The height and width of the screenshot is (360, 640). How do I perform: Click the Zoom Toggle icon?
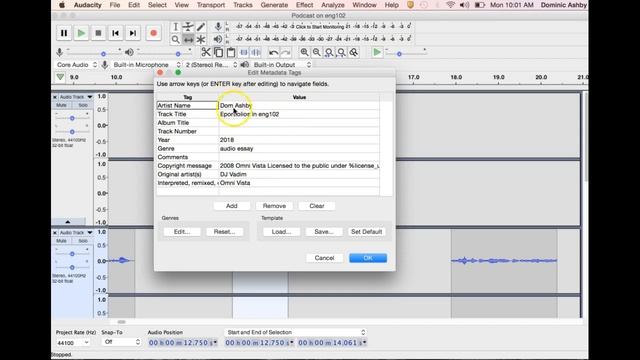[353, 52]
